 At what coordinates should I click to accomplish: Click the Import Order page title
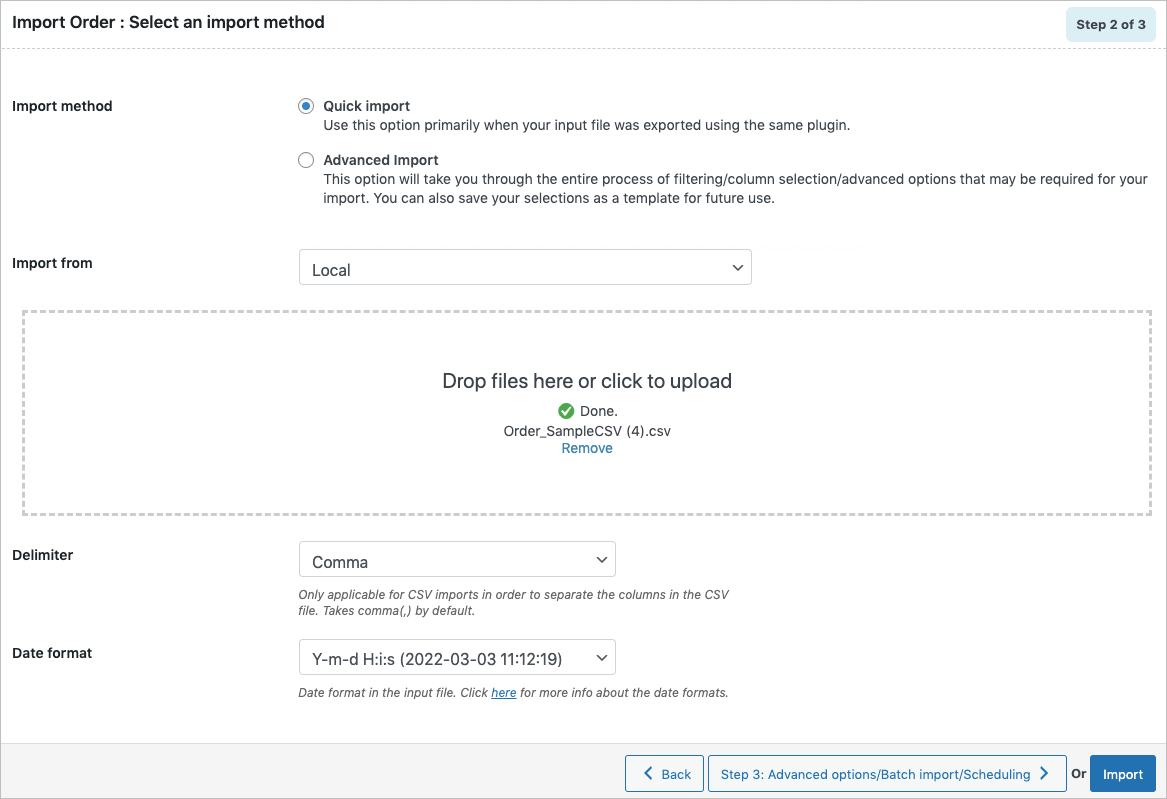tap(167, 21)
